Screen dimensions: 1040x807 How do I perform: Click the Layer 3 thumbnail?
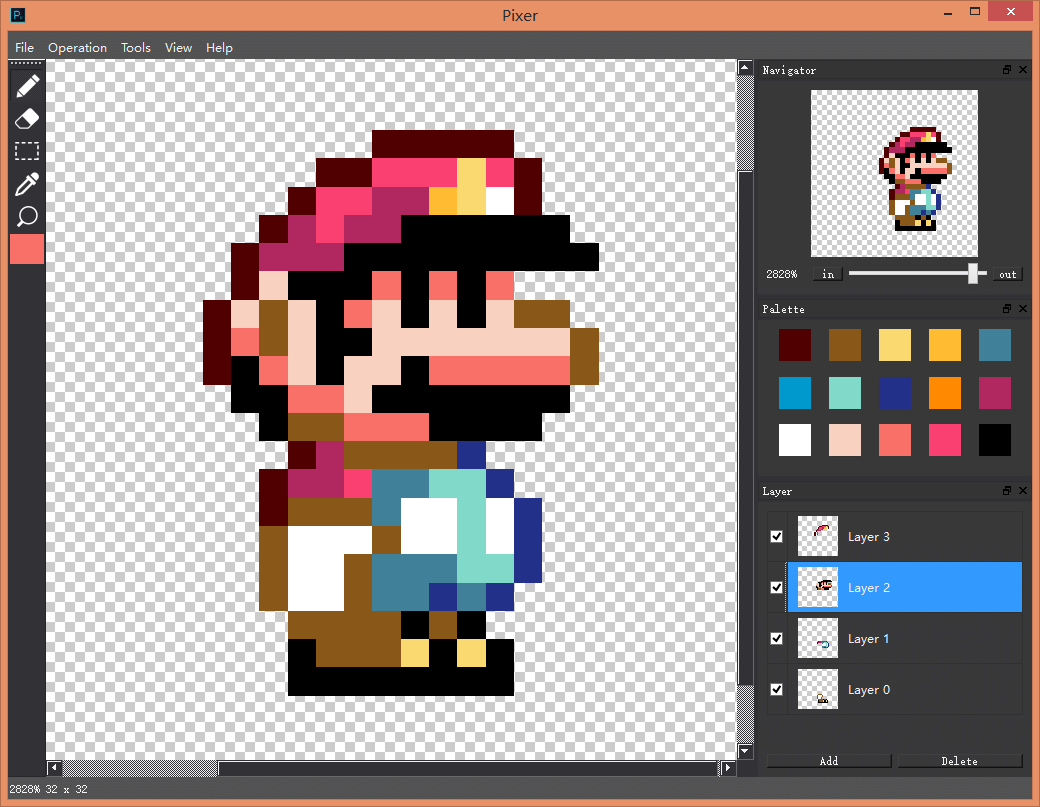[x=817, y=536]
